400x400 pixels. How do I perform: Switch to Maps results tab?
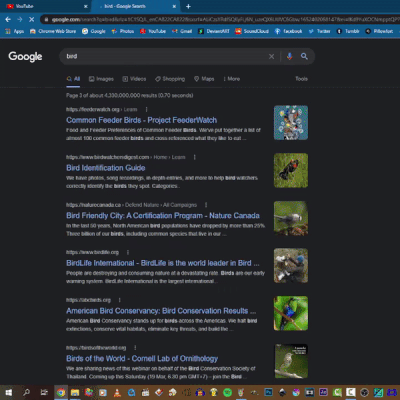[204, 79]
